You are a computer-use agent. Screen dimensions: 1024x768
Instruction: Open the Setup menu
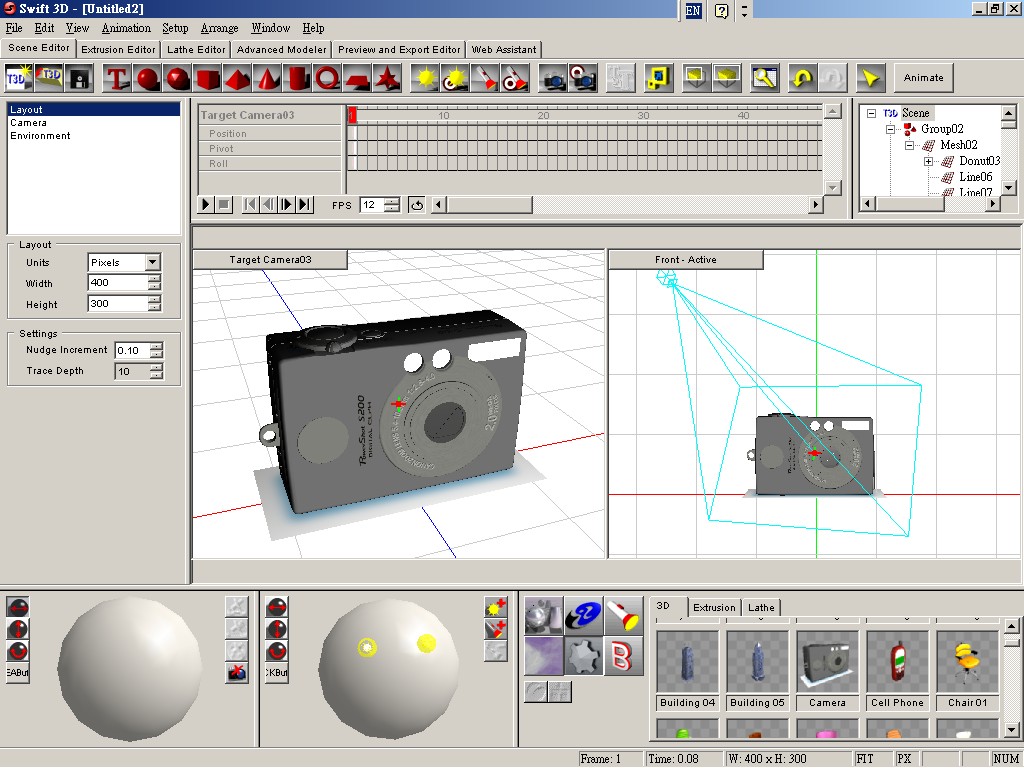[x=175, y=28]
